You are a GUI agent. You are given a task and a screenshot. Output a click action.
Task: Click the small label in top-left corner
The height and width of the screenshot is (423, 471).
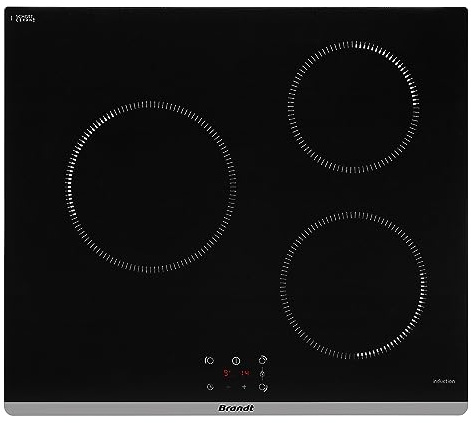coord(23,18)
